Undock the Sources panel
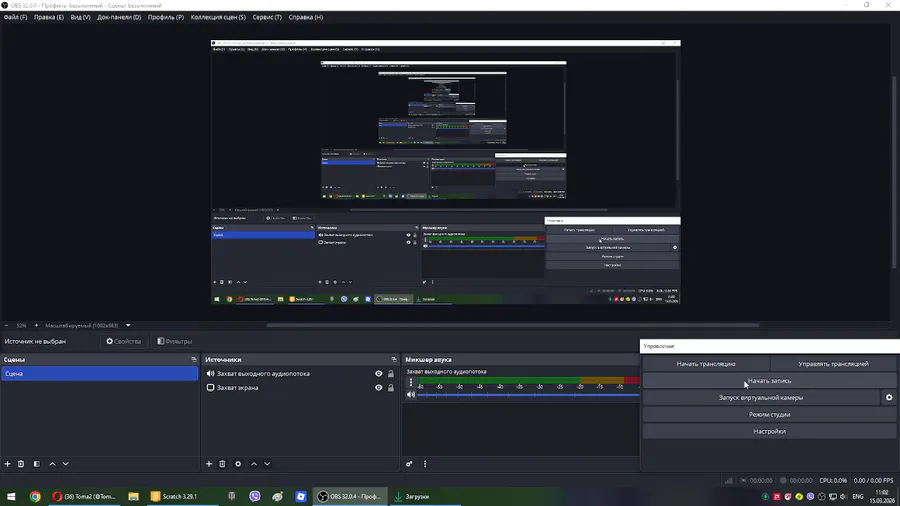The image size is (900, 506). pos(394,360)
